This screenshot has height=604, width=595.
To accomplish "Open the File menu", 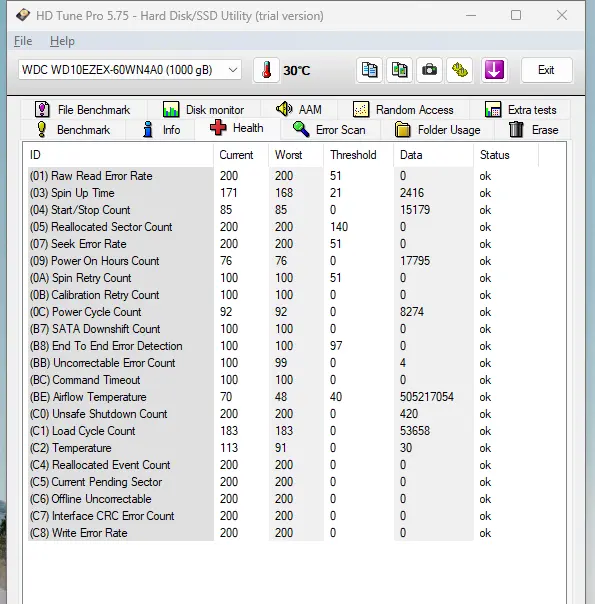I will 23,41.
